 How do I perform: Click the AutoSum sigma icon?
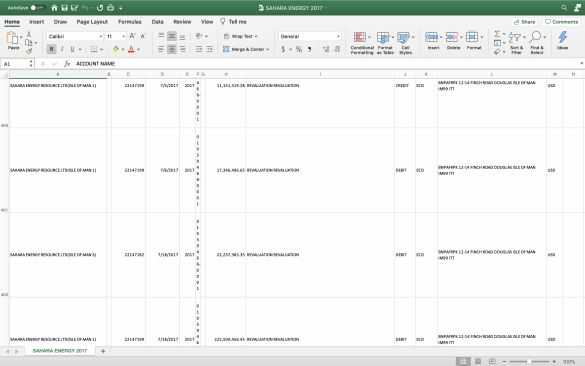pos(497,34)
